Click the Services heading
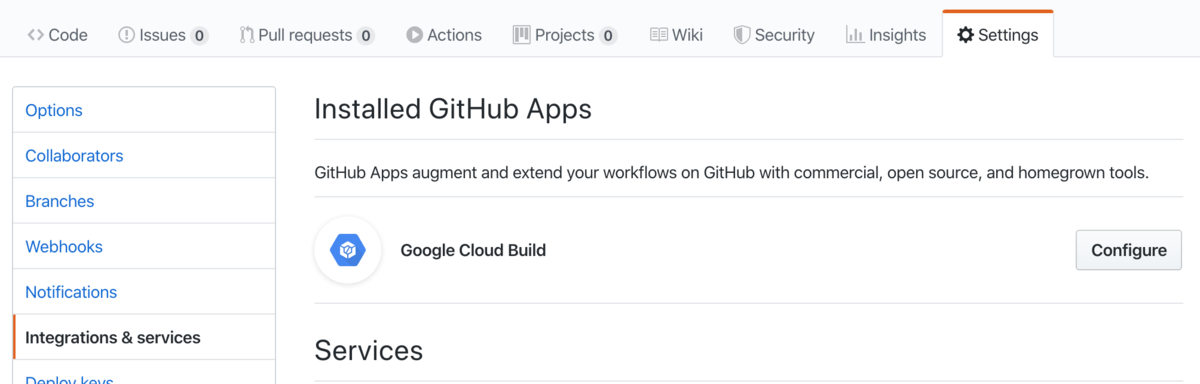Image resolution: width=1200 pixels, height=384 pixels. coord(368,350)
